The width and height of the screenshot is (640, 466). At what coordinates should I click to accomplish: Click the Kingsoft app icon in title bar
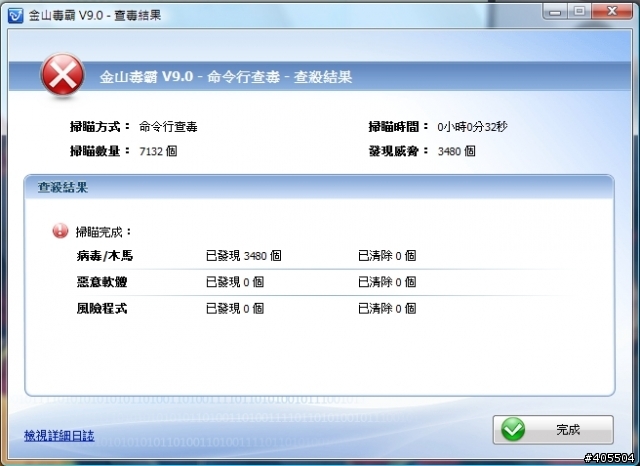[16, 16]
